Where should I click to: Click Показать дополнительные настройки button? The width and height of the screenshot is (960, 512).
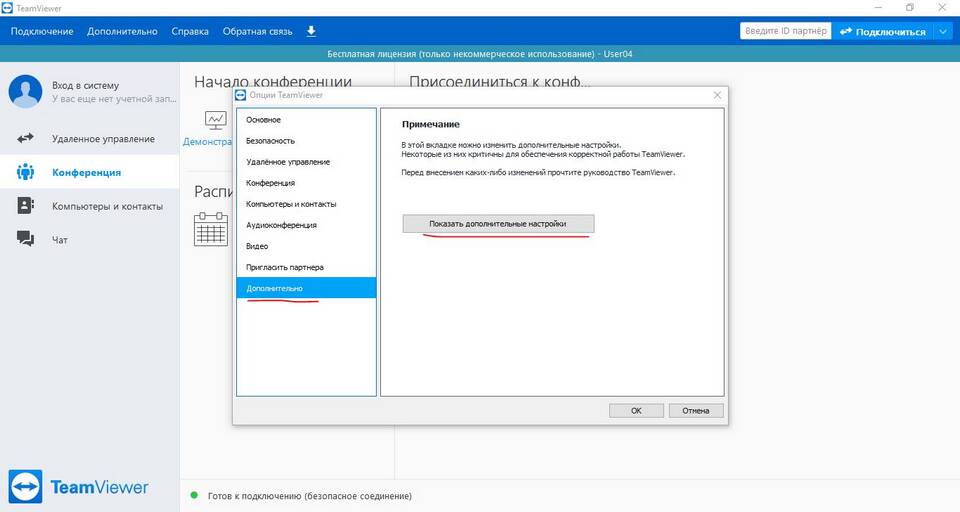pos(498,224)
